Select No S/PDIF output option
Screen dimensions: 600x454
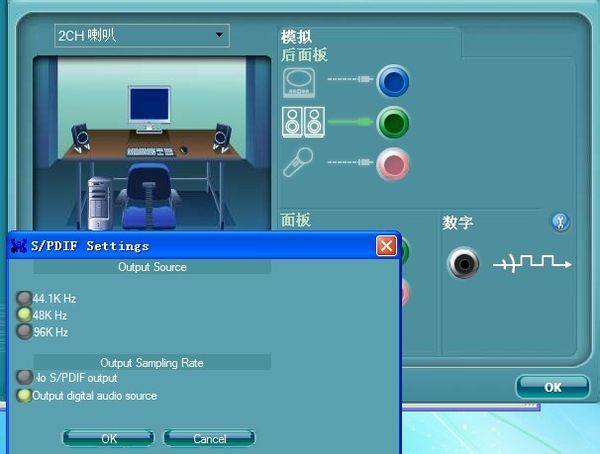coord(24,377)
